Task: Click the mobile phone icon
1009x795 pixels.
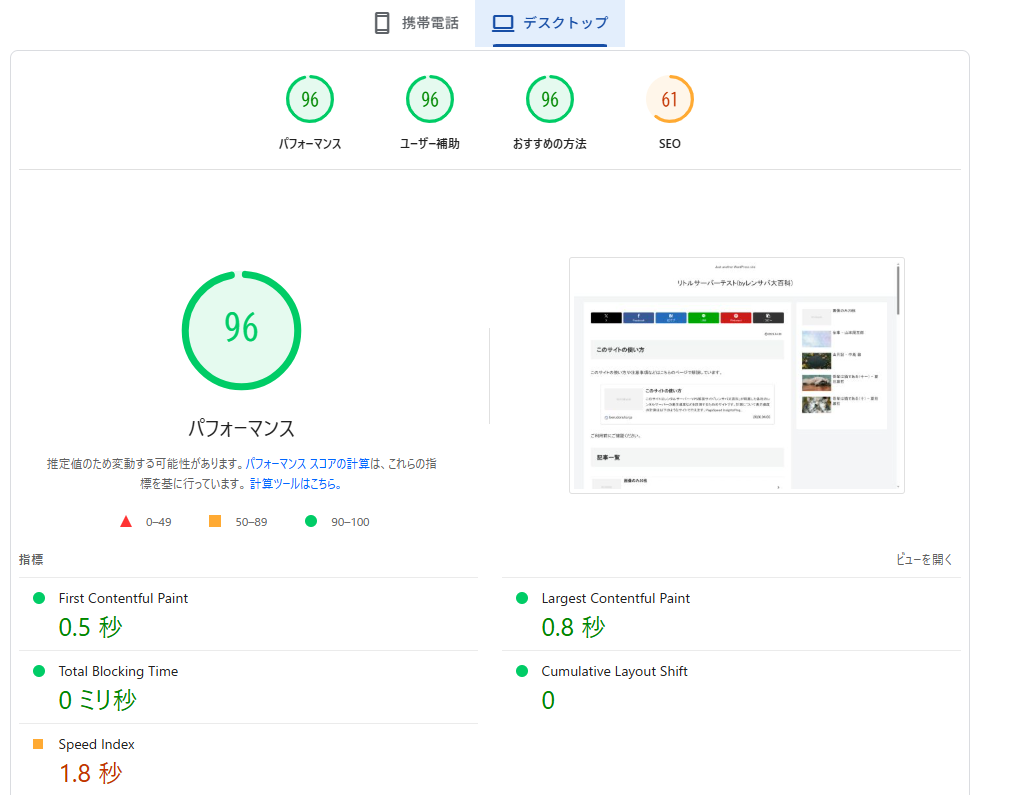Action: (382, 23)
